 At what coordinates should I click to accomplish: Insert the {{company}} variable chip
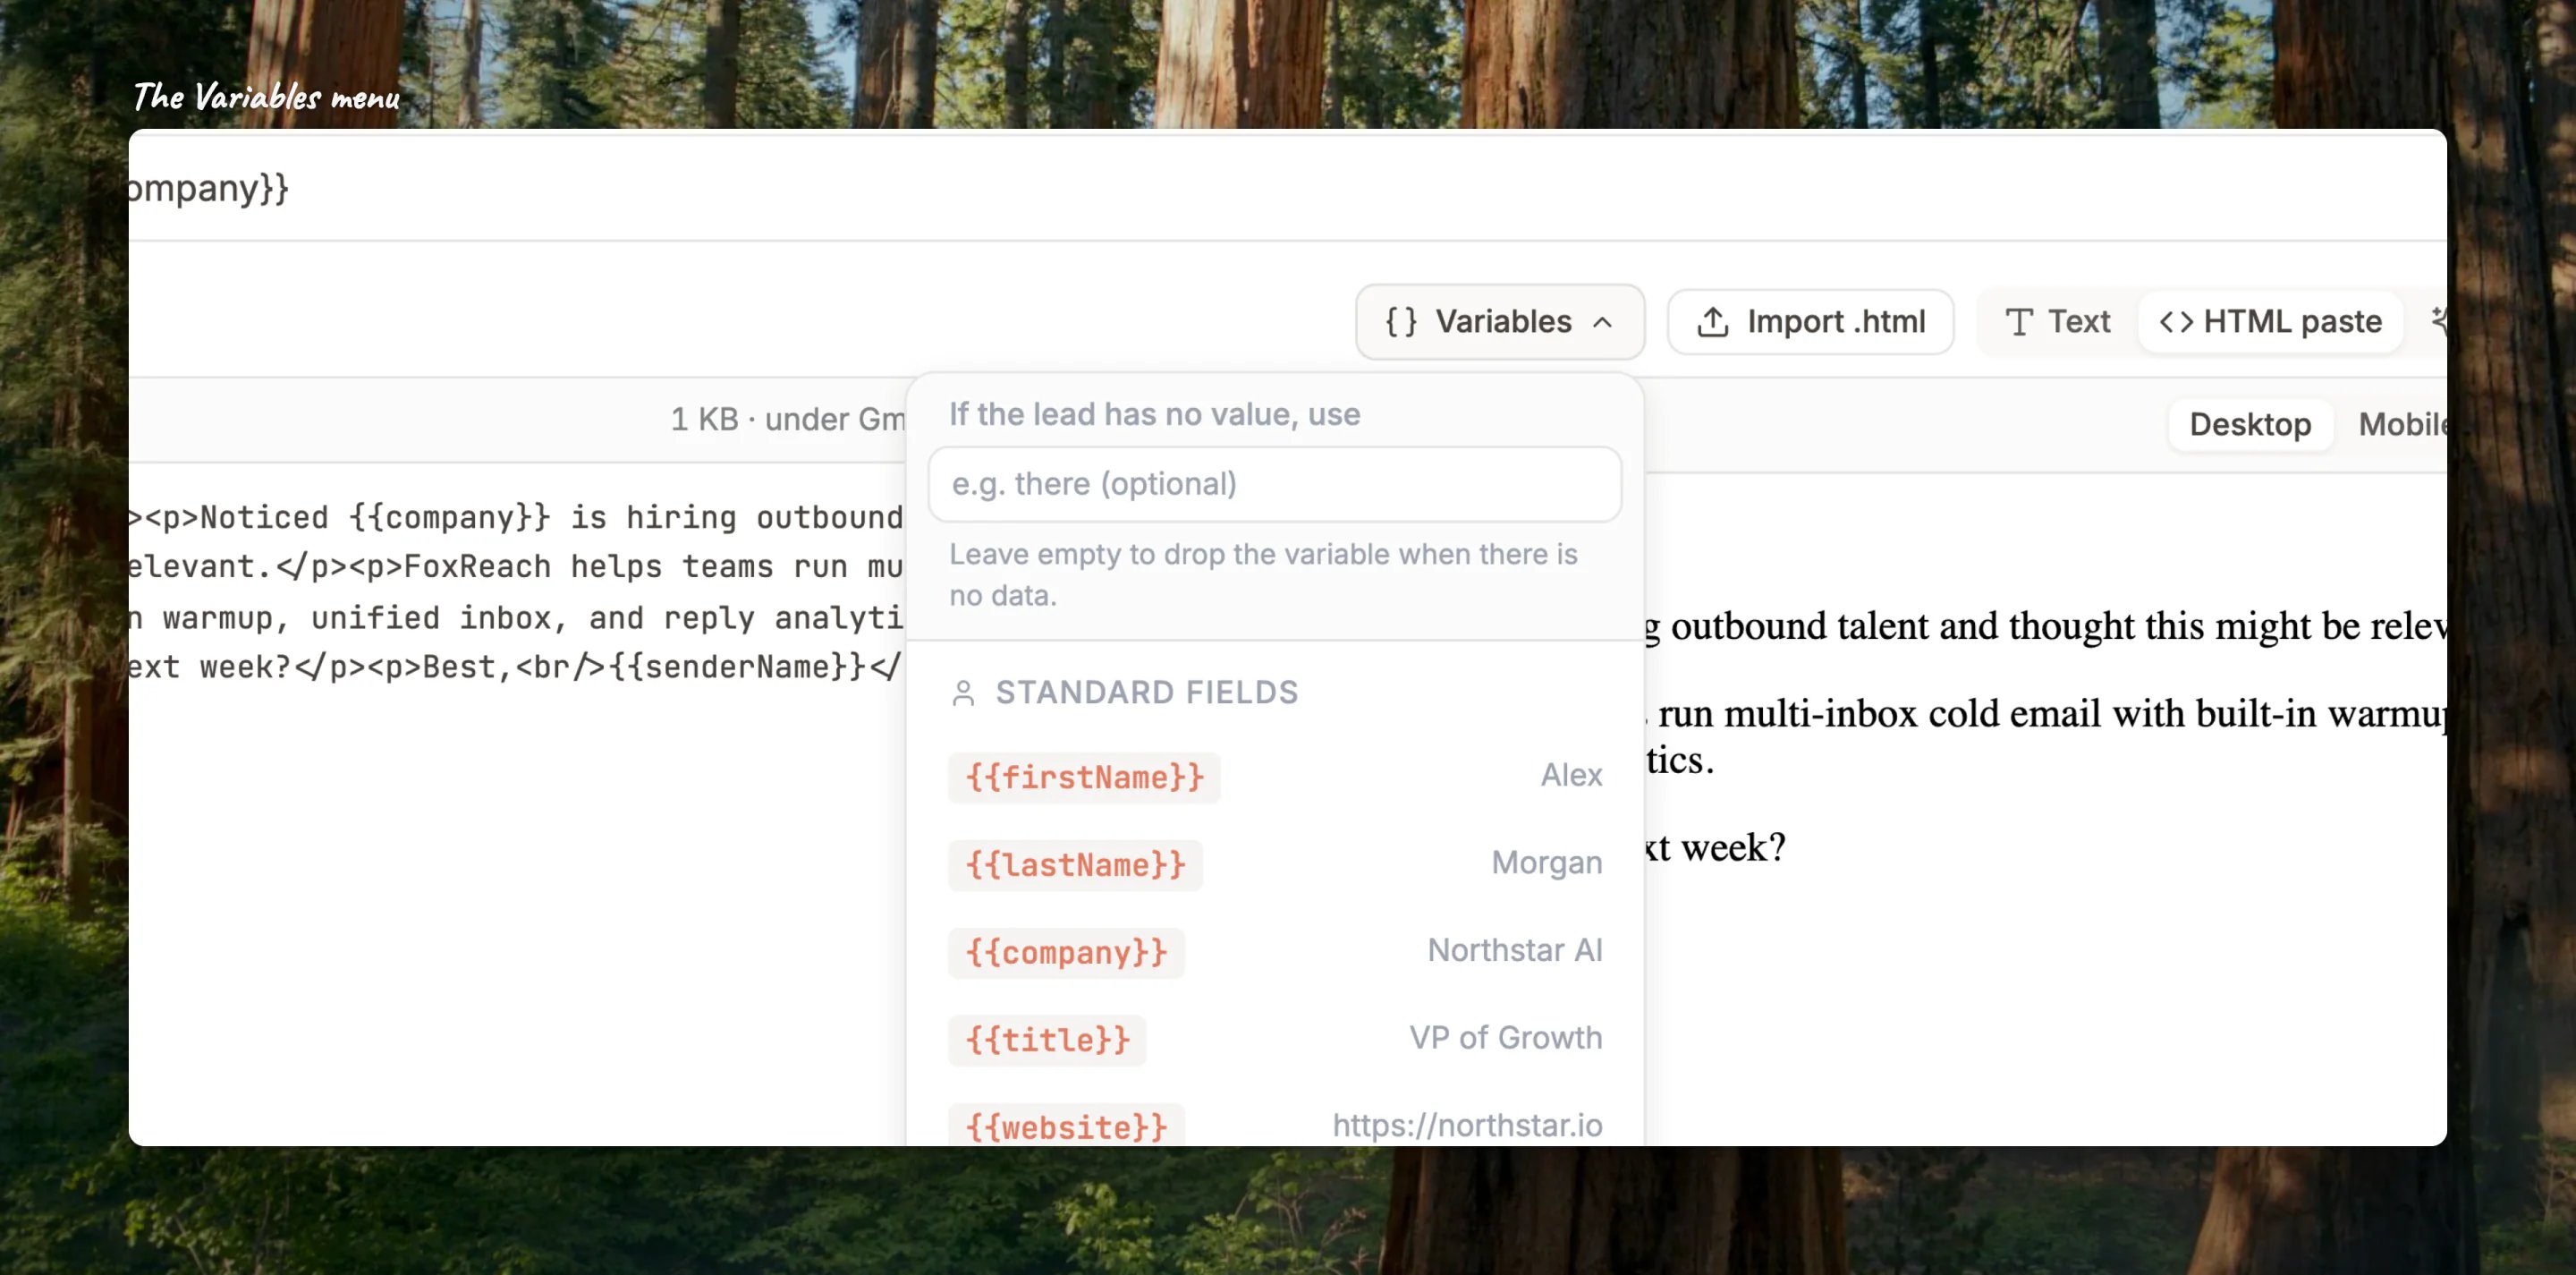[1066, 953]
